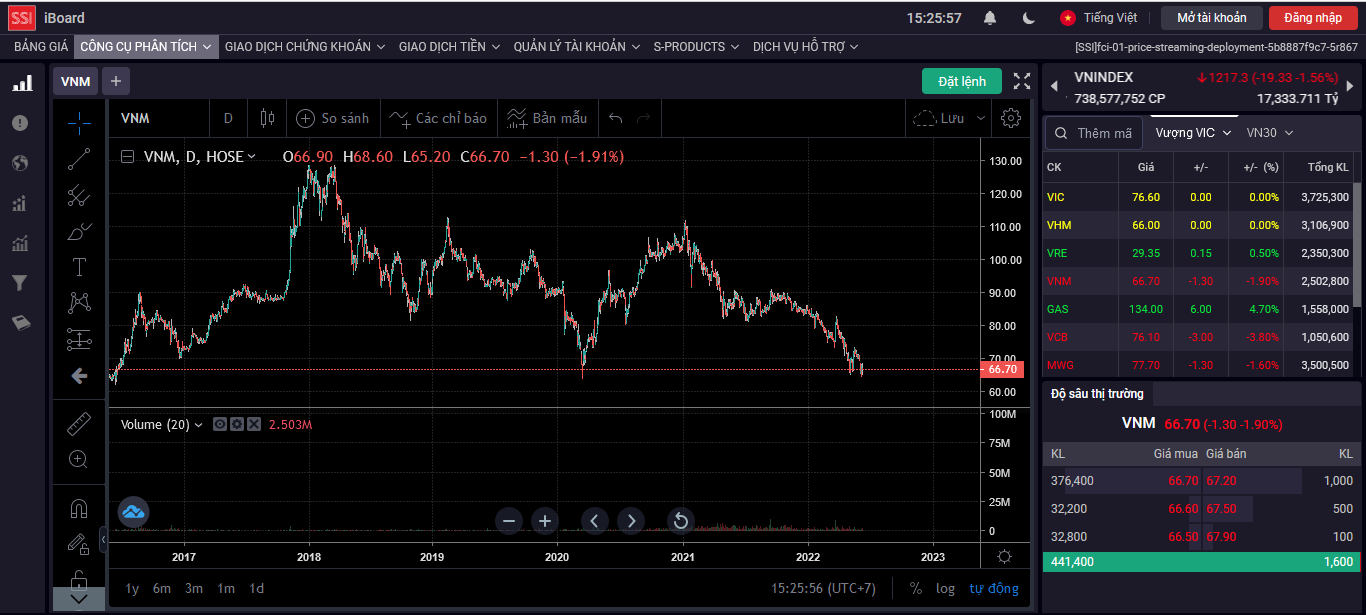This screenshot has width=1366, height=615.
Task: Open S-PRODUCTS menu
Action: (x=696, y=47)
